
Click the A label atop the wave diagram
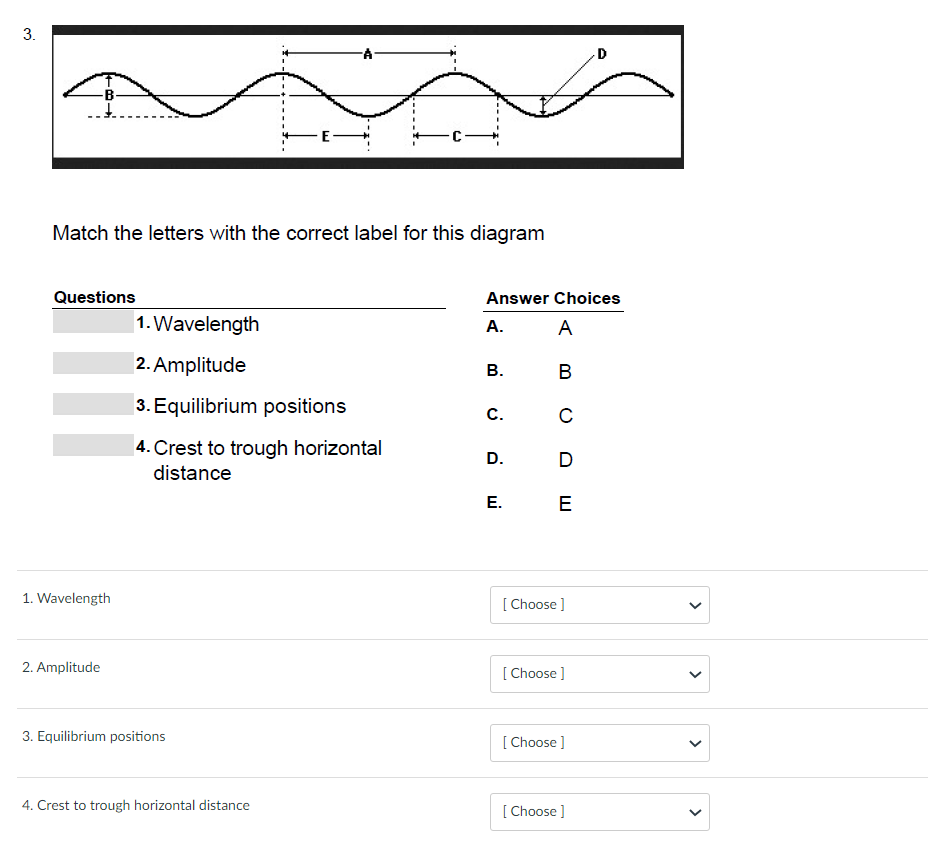coord(367,52)
